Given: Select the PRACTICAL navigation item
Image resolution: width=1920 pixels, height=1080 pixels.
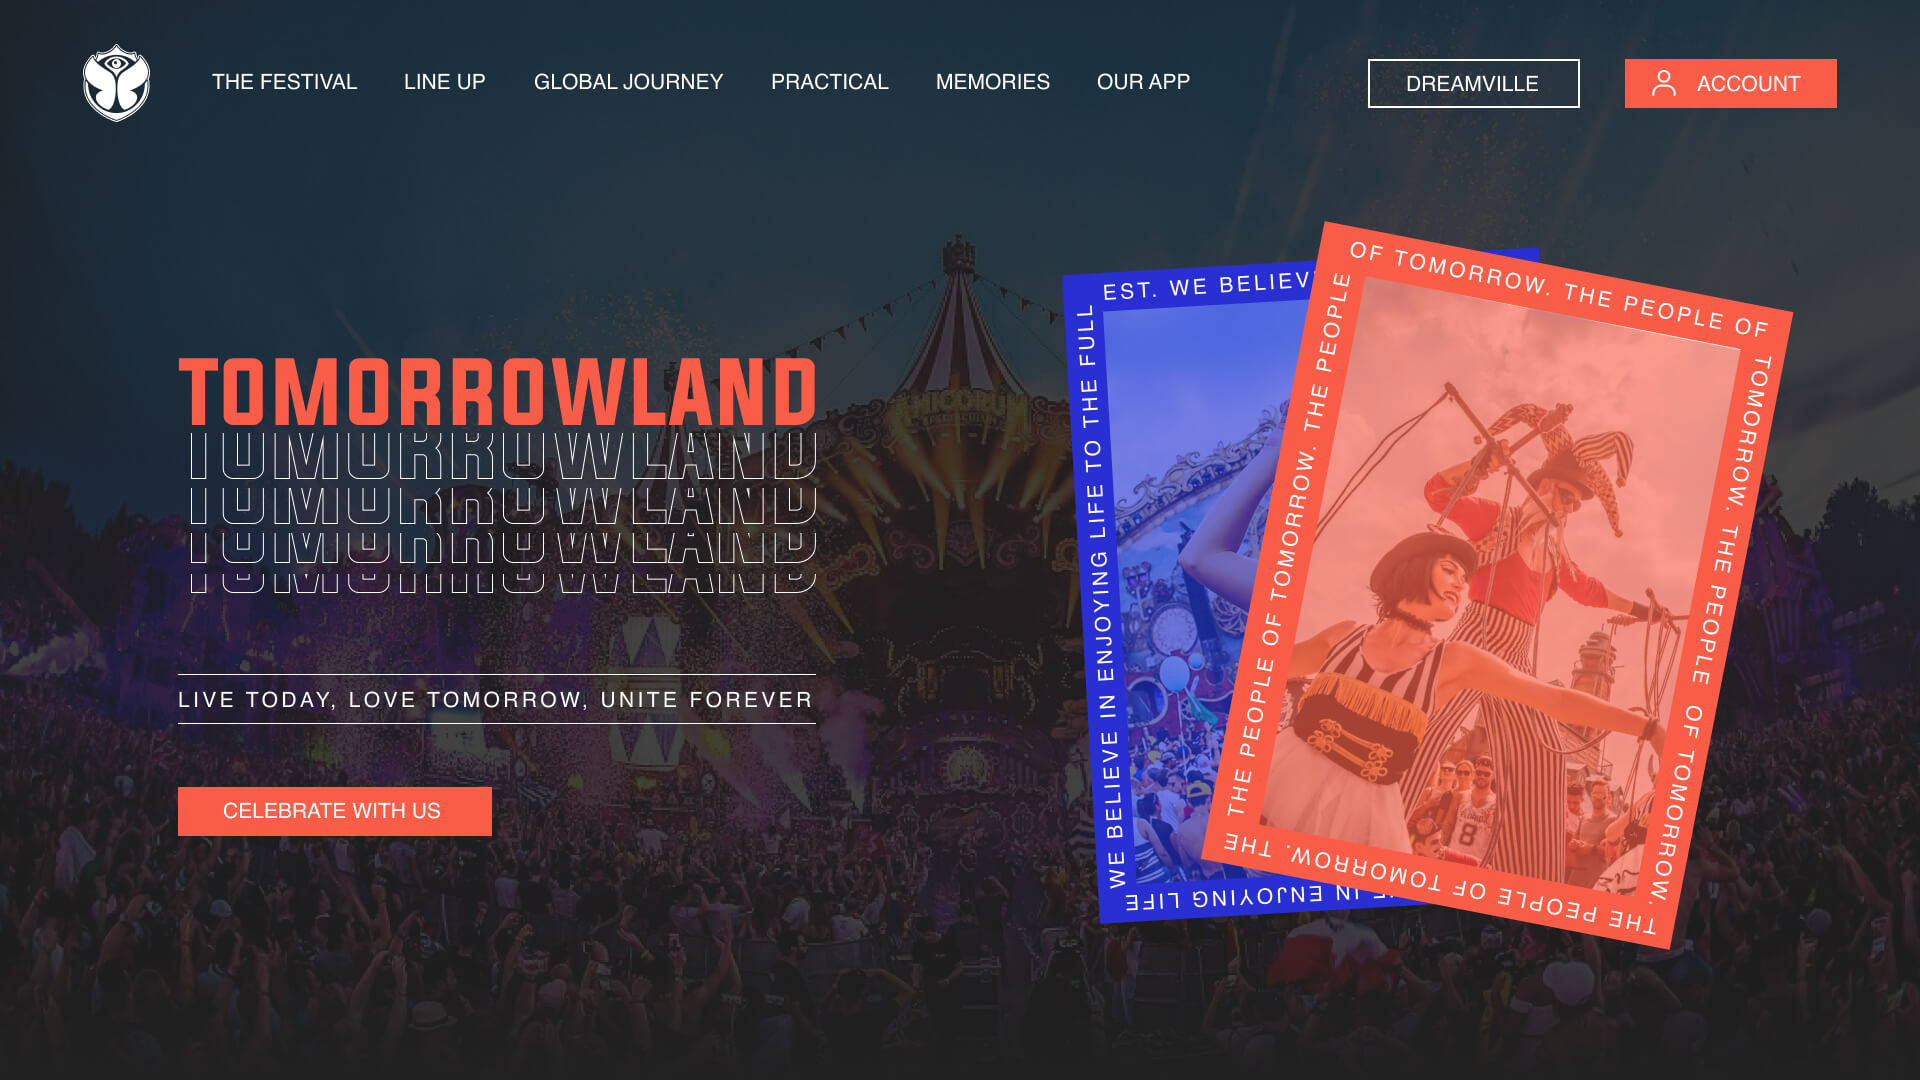Looking at the screenshot, I should click(829, 82).
